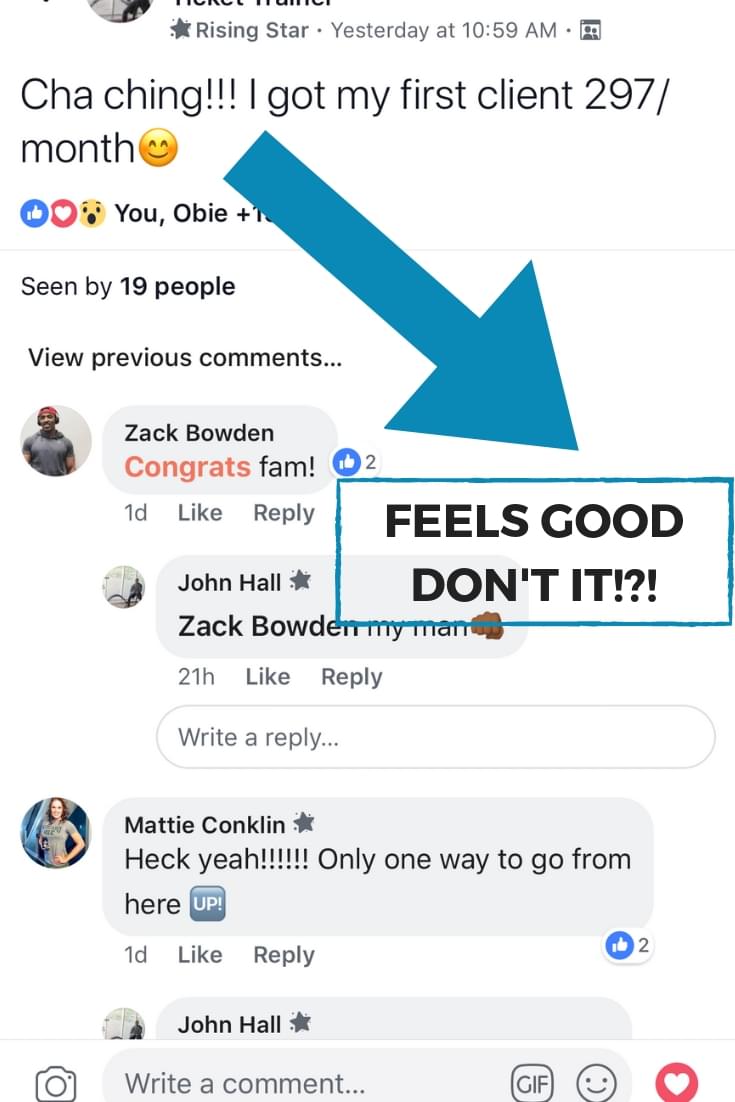The image size is (735, 1102).
Task: Expand View previous comments
Action: pos(185,358)
